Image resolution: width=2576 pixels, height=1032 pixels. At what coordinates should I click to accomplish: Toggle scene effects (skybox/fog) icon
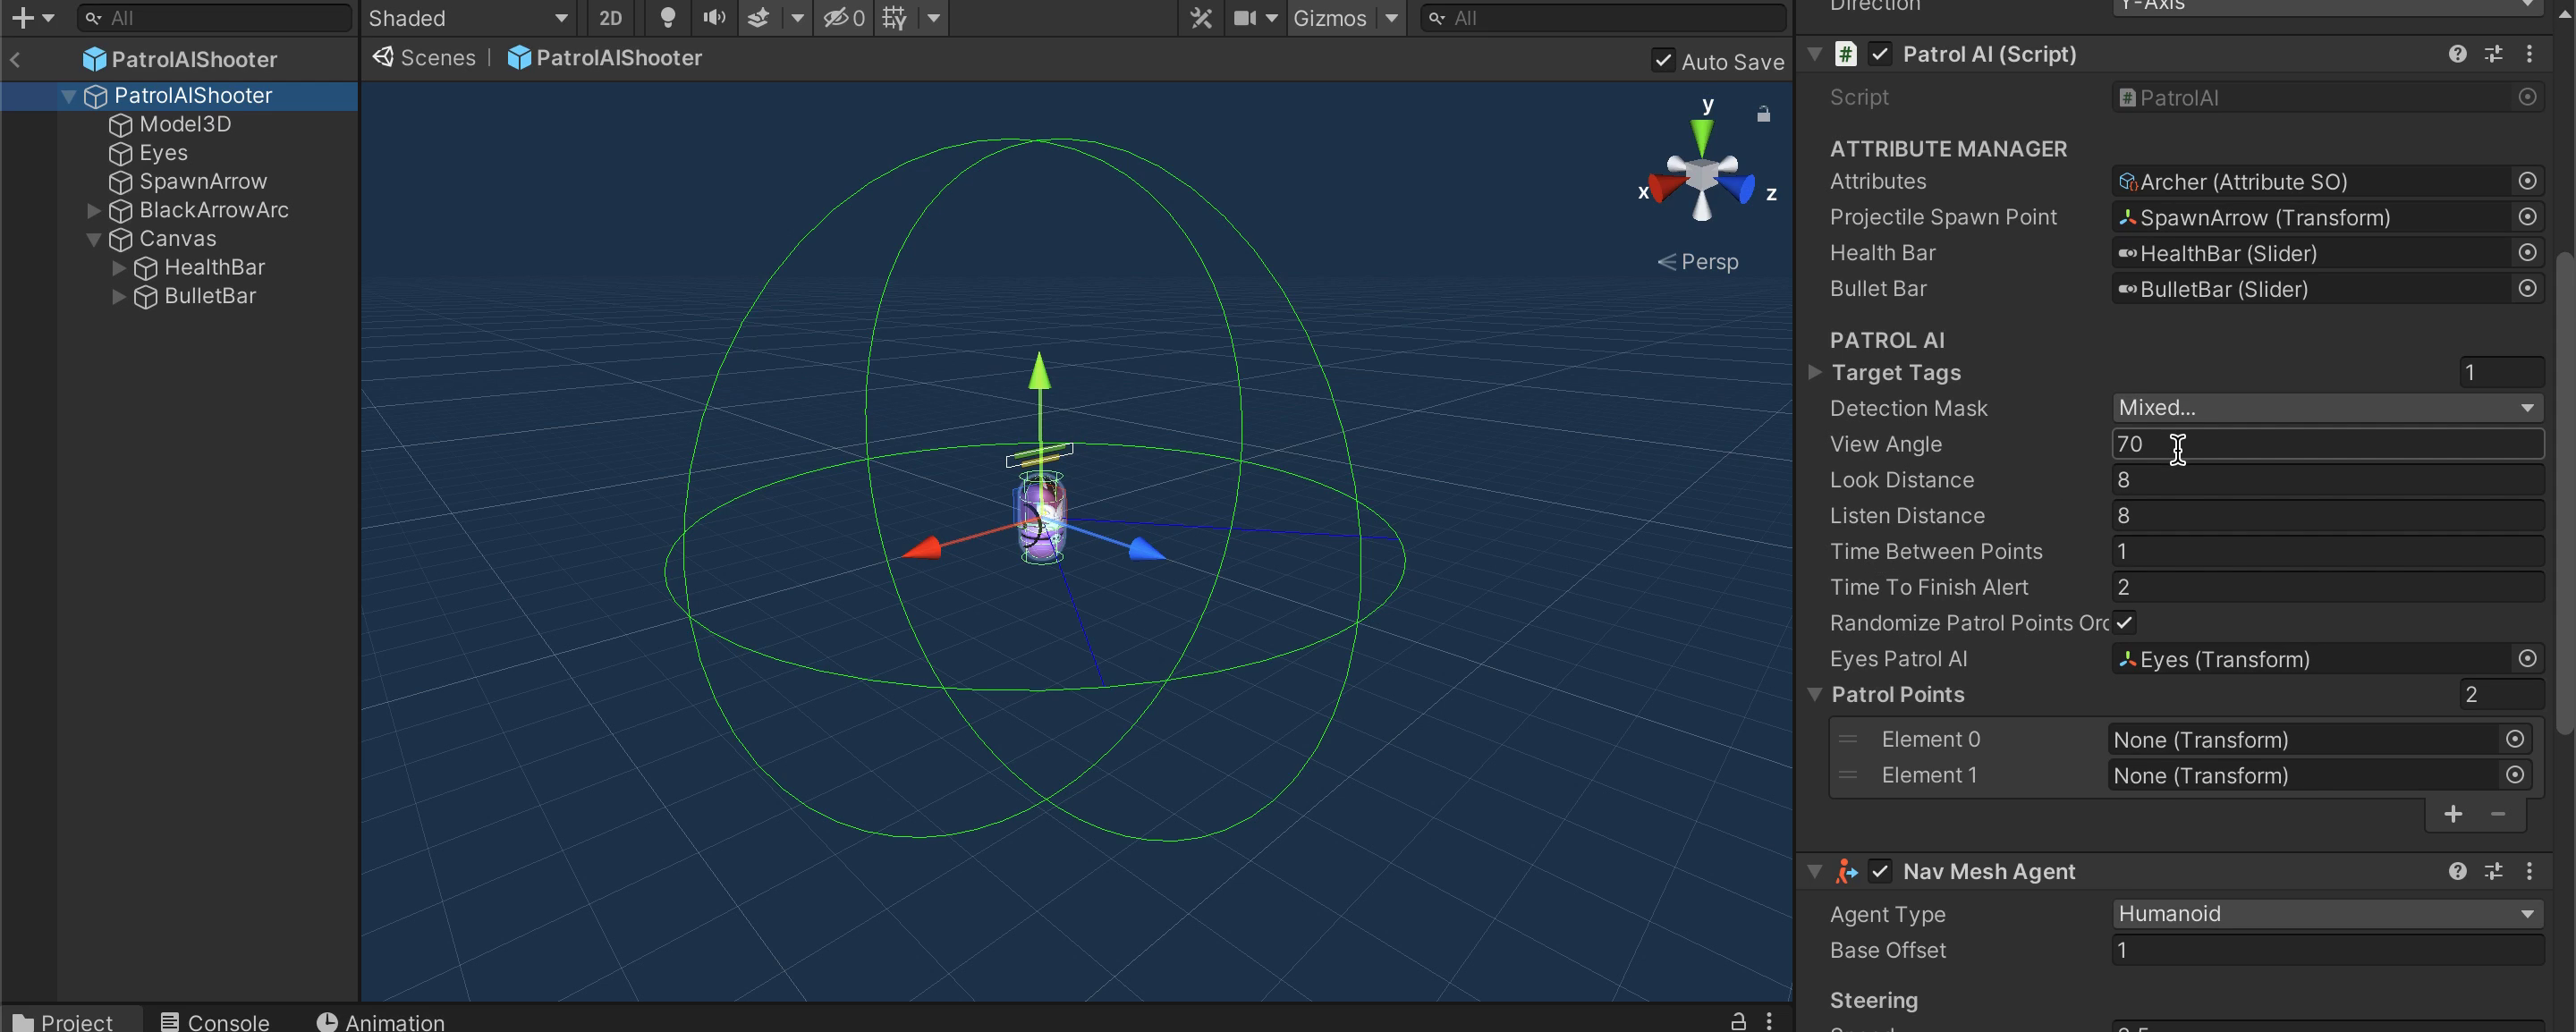tap(759, 18)
